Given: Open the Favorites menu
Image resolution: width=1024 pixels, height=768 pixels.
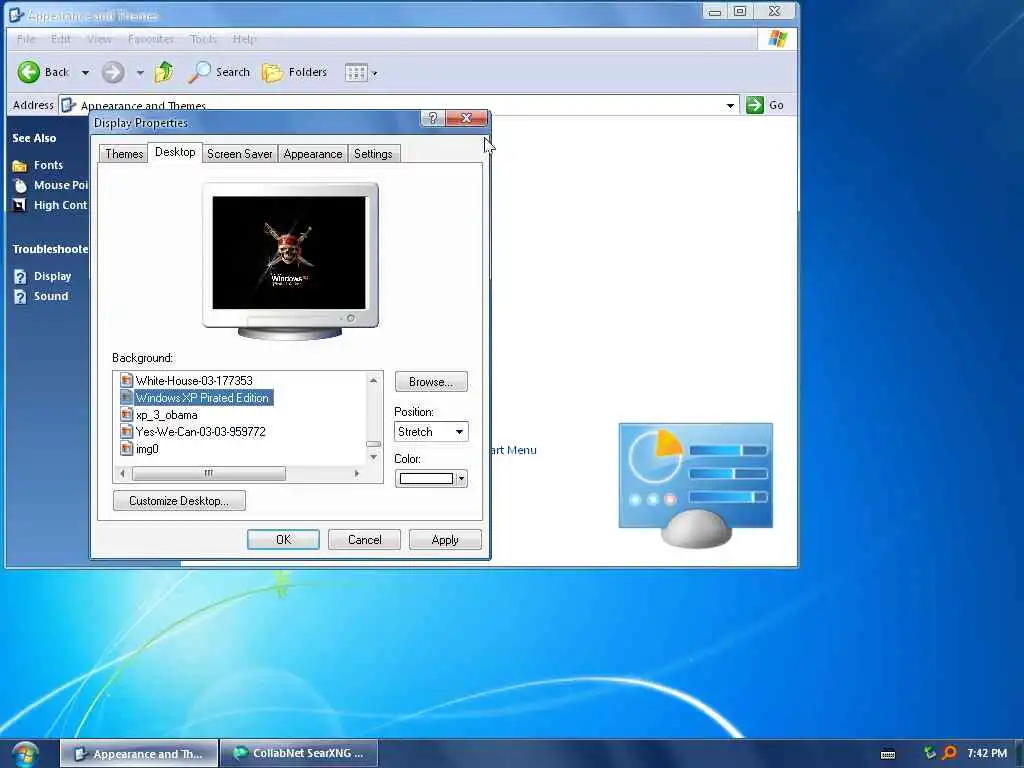Looking at the screenshot, I should pyautogui.click(x=151, y=39).
